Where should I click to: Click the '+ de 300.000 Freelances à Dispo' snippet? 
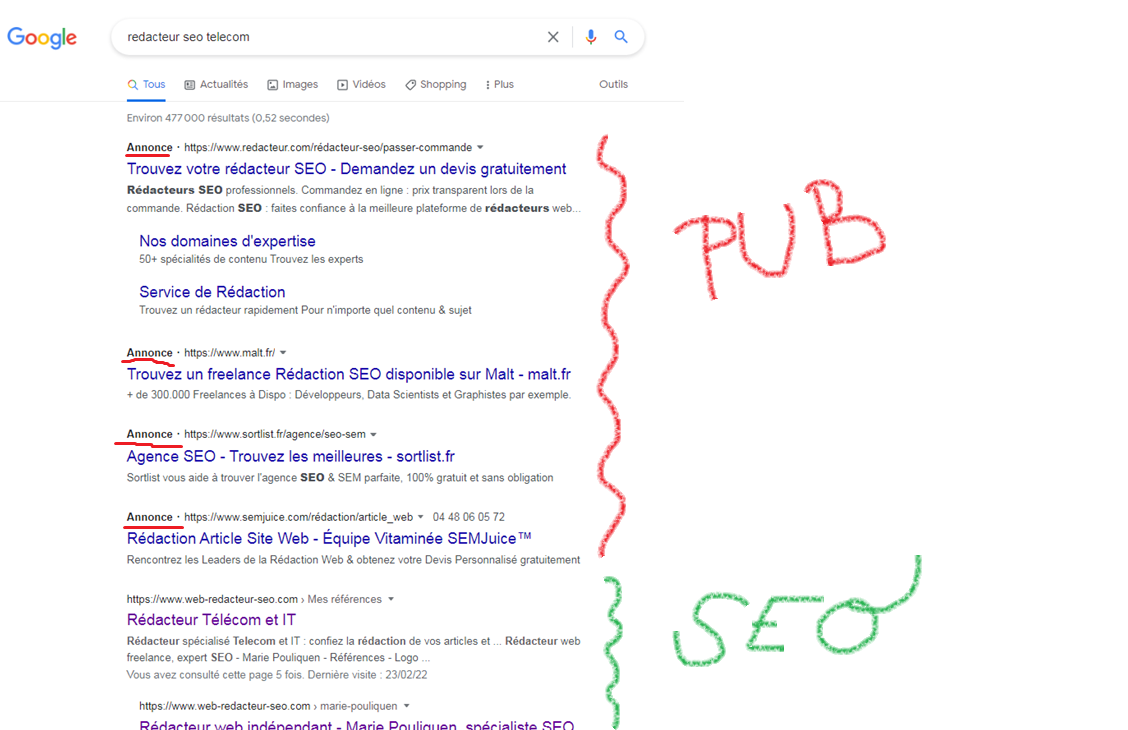(349, 395)
